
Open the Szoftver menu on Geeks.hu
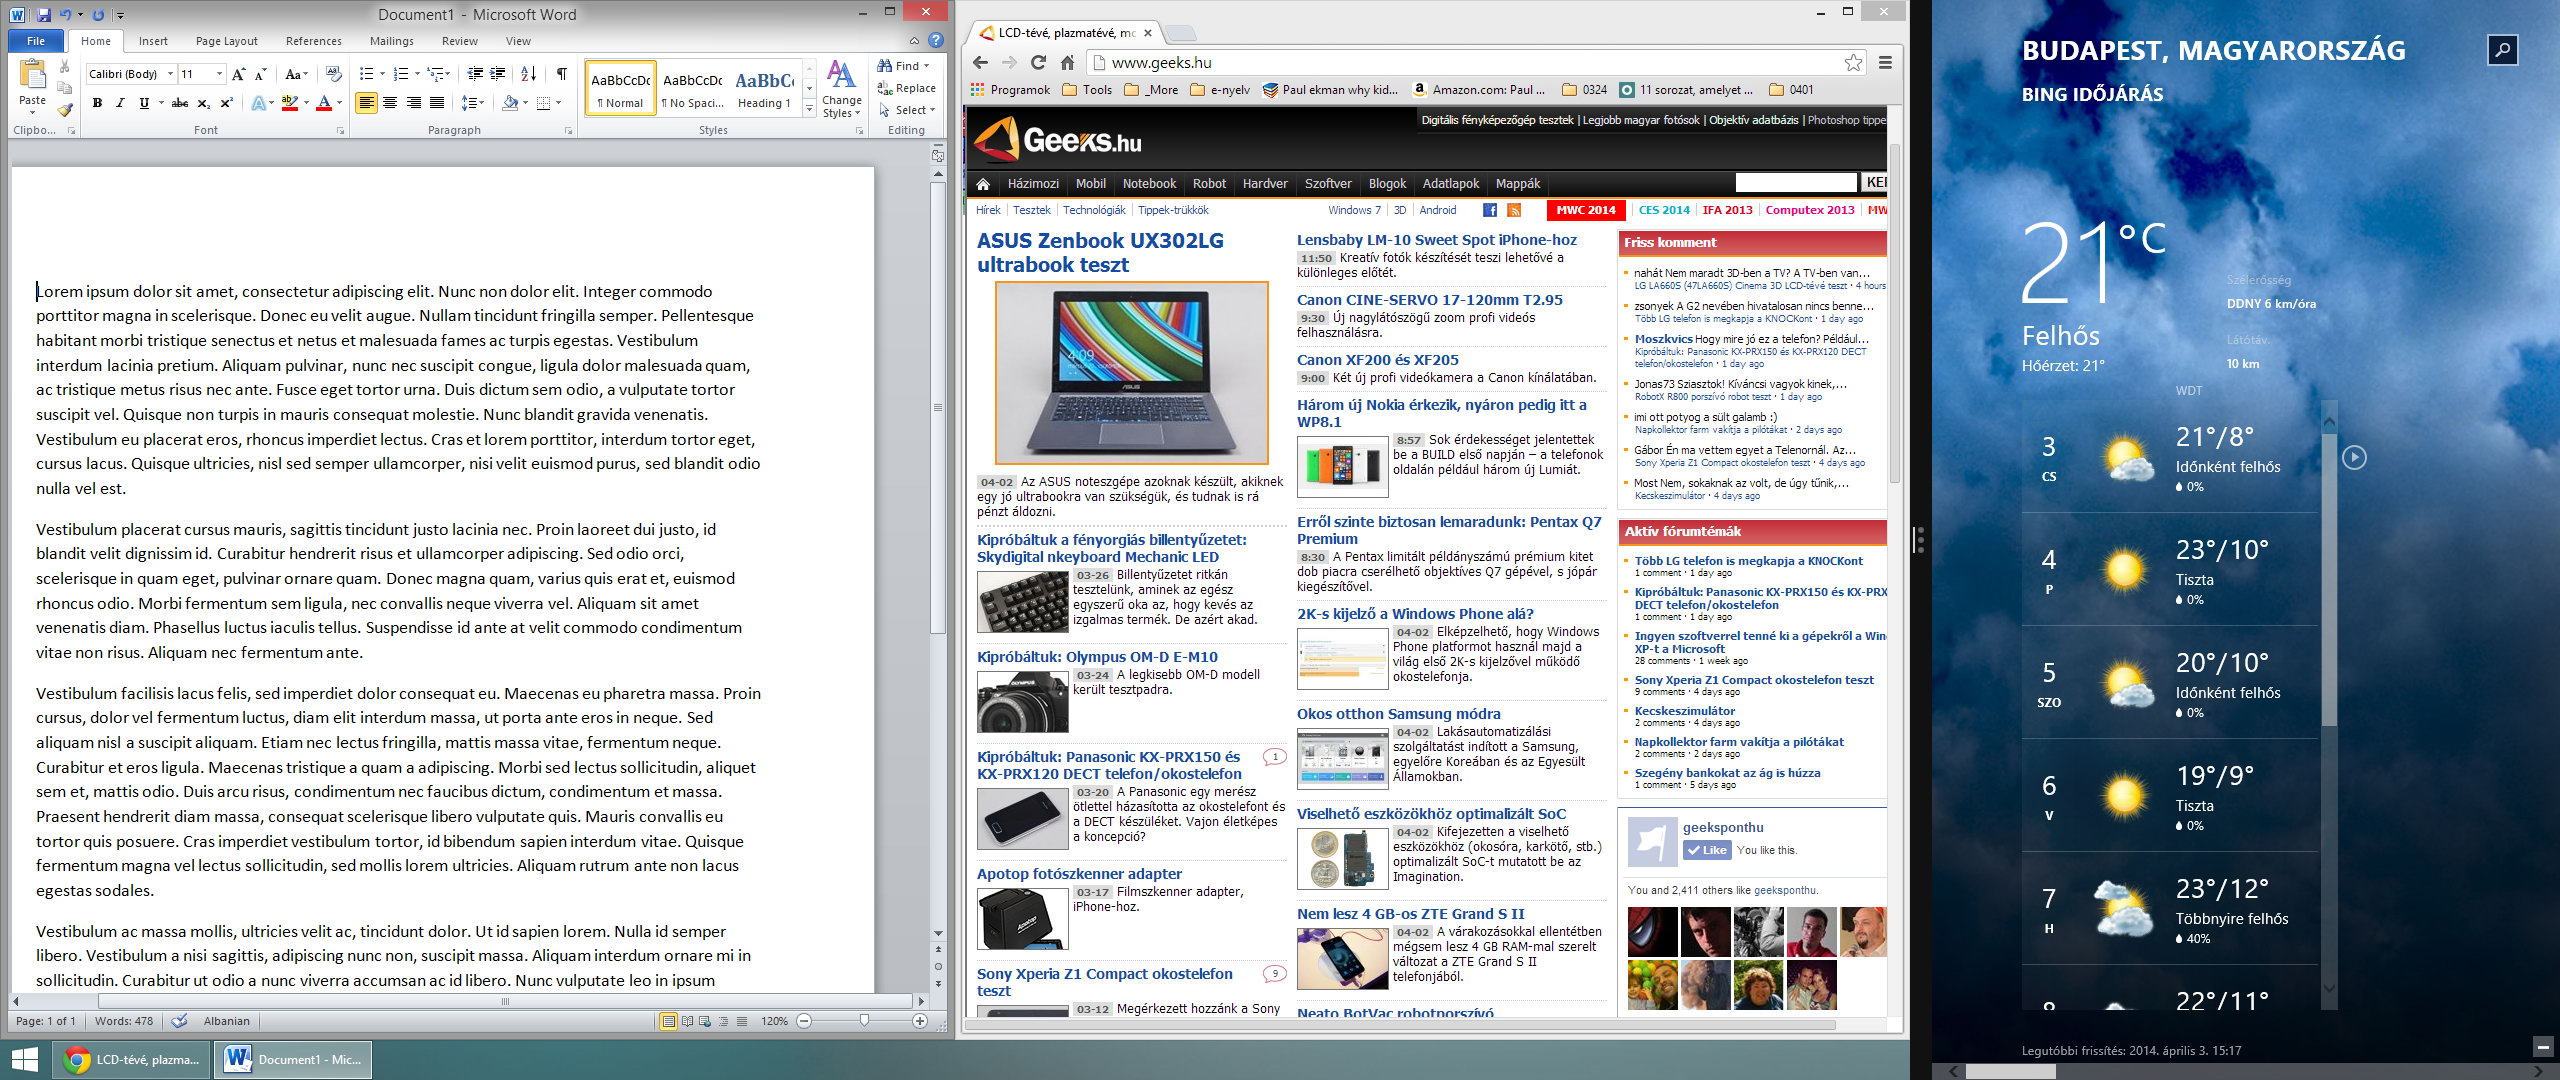click(x=1328, y=184)
